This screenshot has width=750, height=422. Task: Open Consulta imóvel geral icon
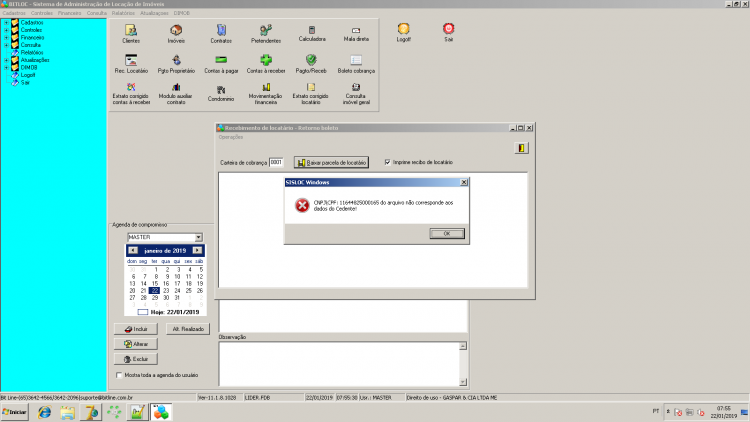click(x=356, y=93)
